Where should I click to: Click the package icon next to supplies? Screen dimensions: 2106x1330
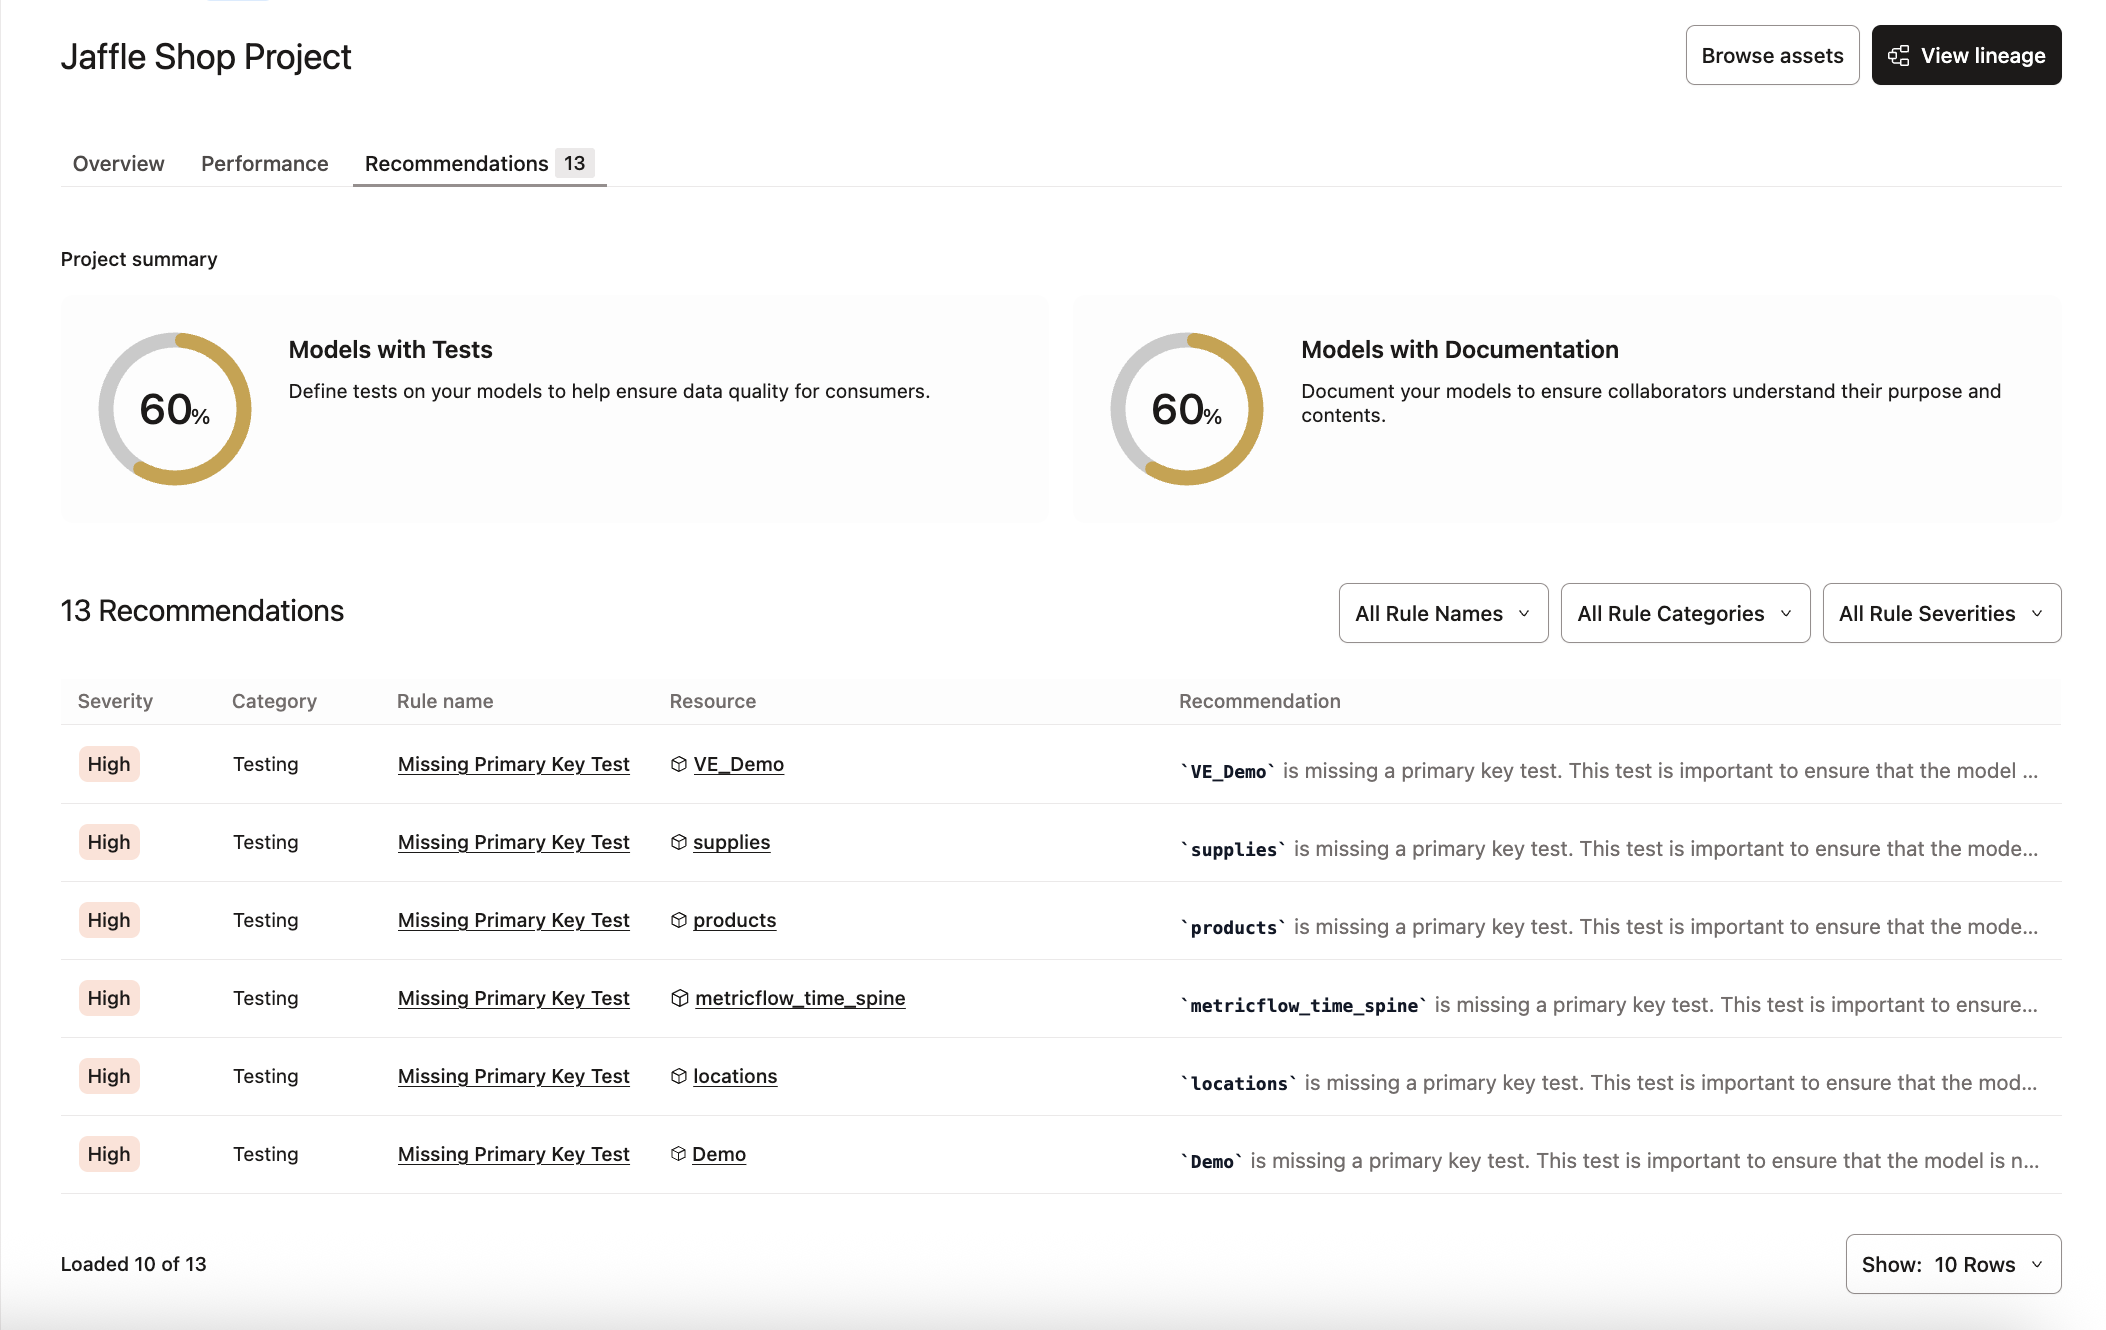pyautogui.click(x=679, y=841)
